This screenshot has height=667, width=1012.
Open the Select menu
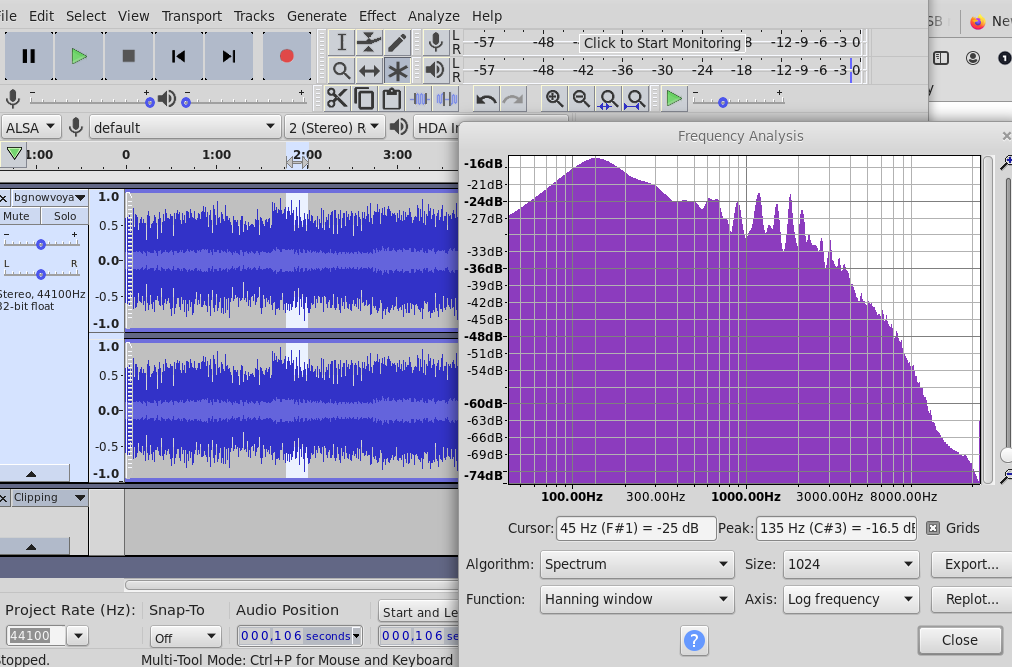click(x=86, y=15)
